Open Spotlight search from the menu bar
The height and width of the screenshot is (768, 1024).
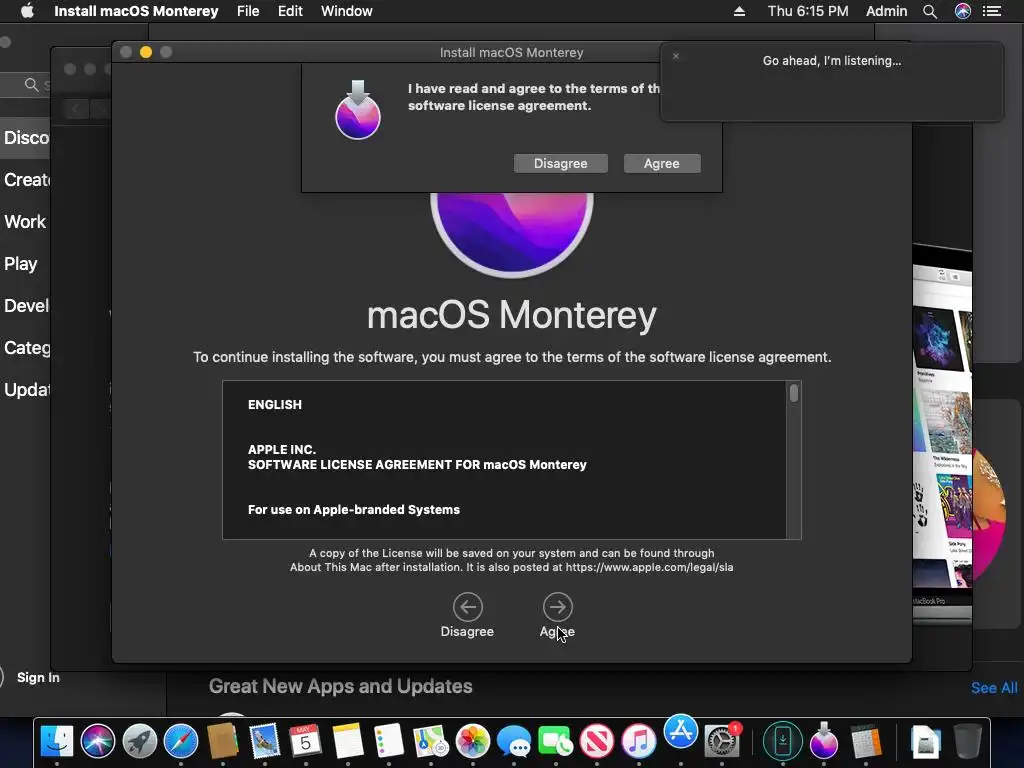coord(930,11)
